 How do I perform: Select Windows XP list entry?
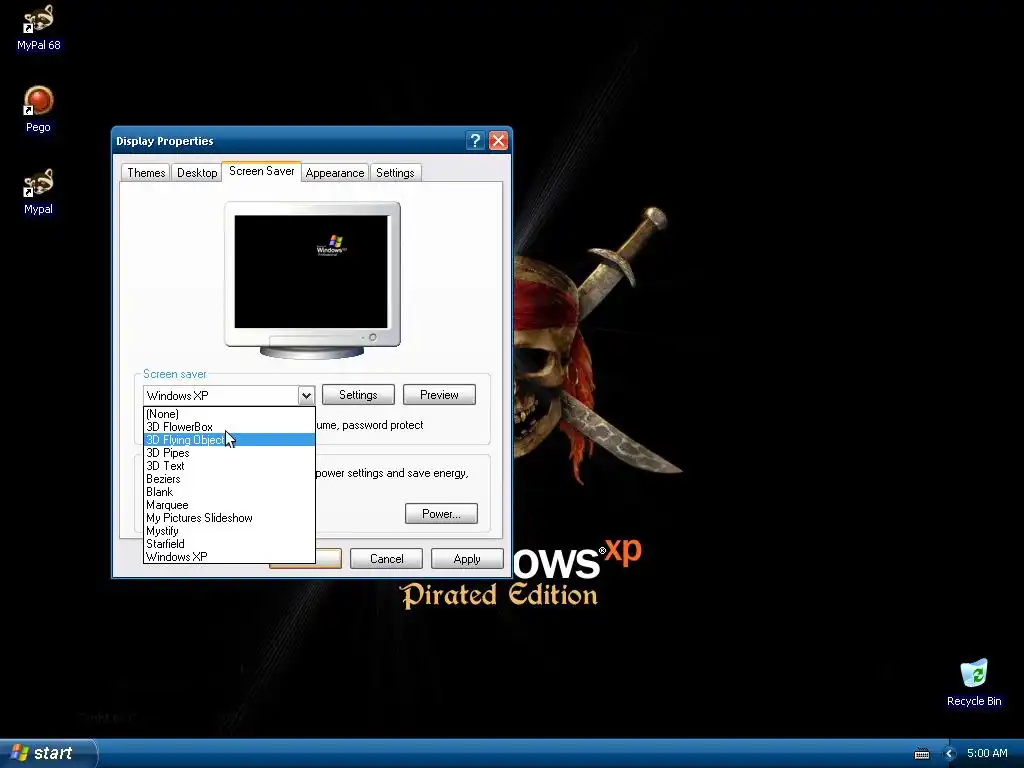tap(229, 556)
